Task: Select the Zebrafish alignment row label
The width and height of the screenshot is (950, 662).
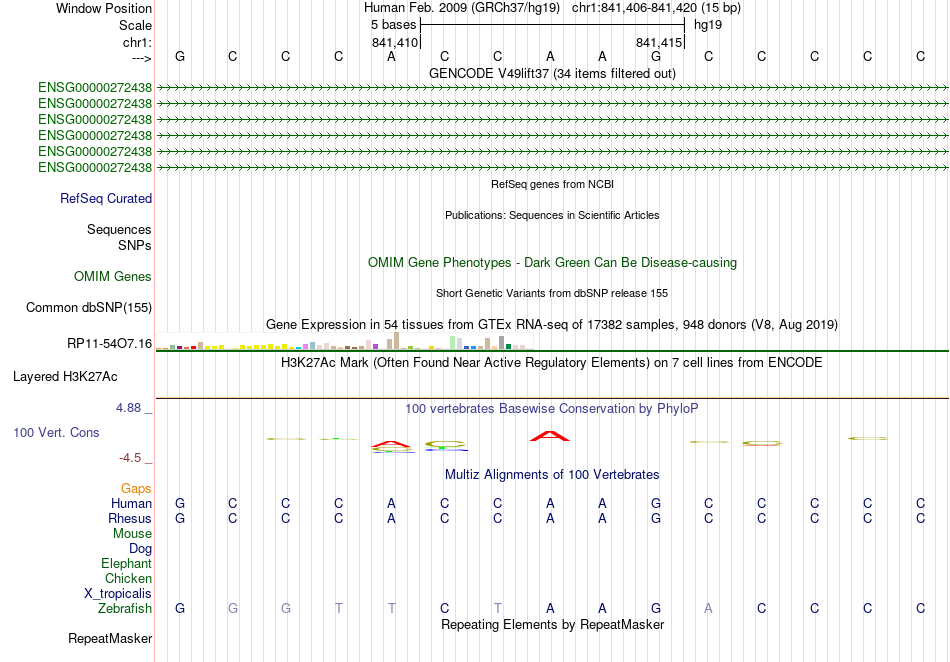Action: [x=125, y=608]
